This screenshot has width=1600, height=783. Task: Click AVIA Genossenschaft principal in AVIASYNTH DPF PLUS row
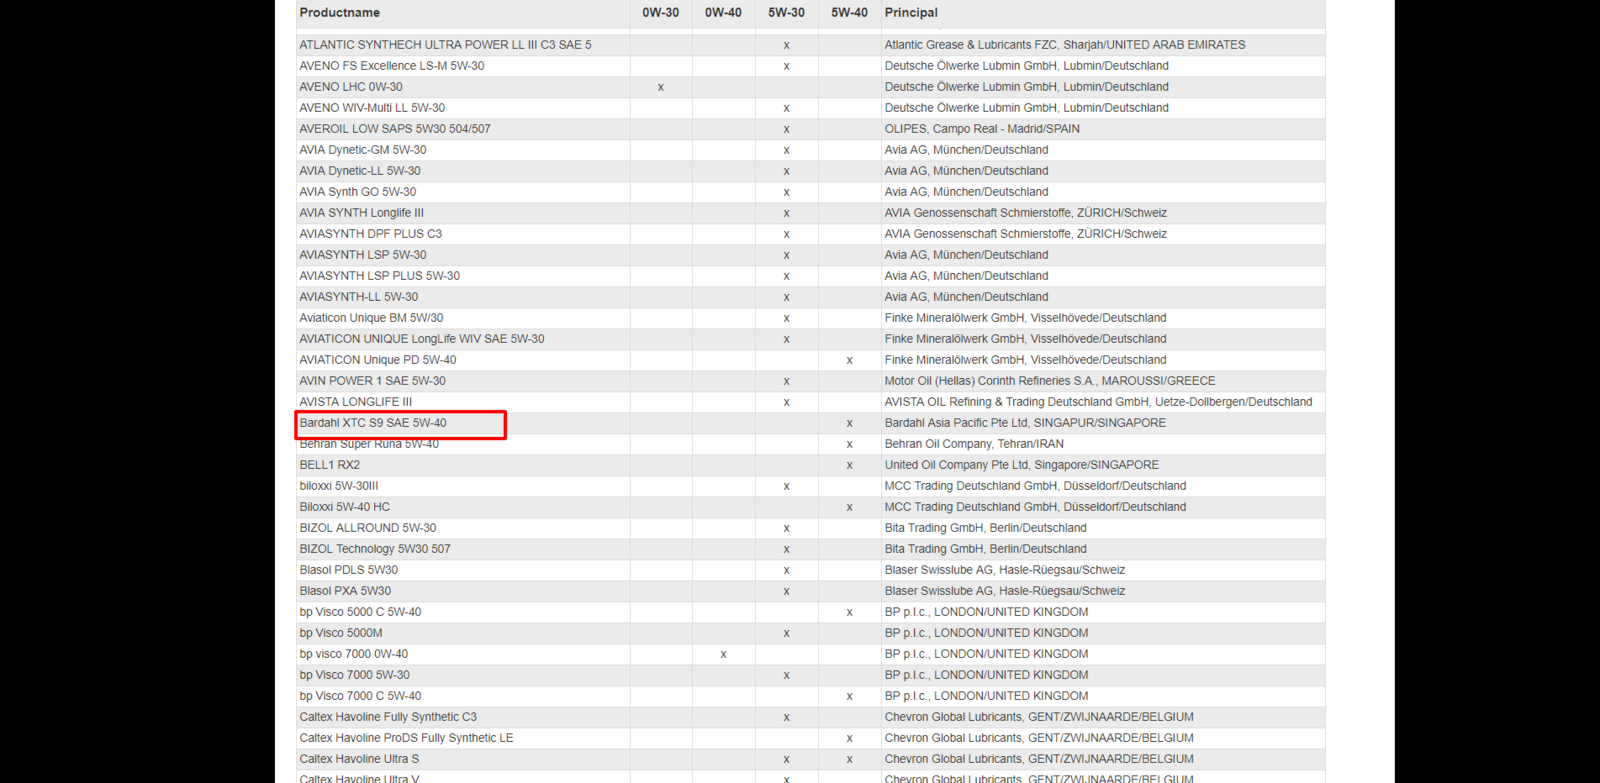coord(1025,234)
